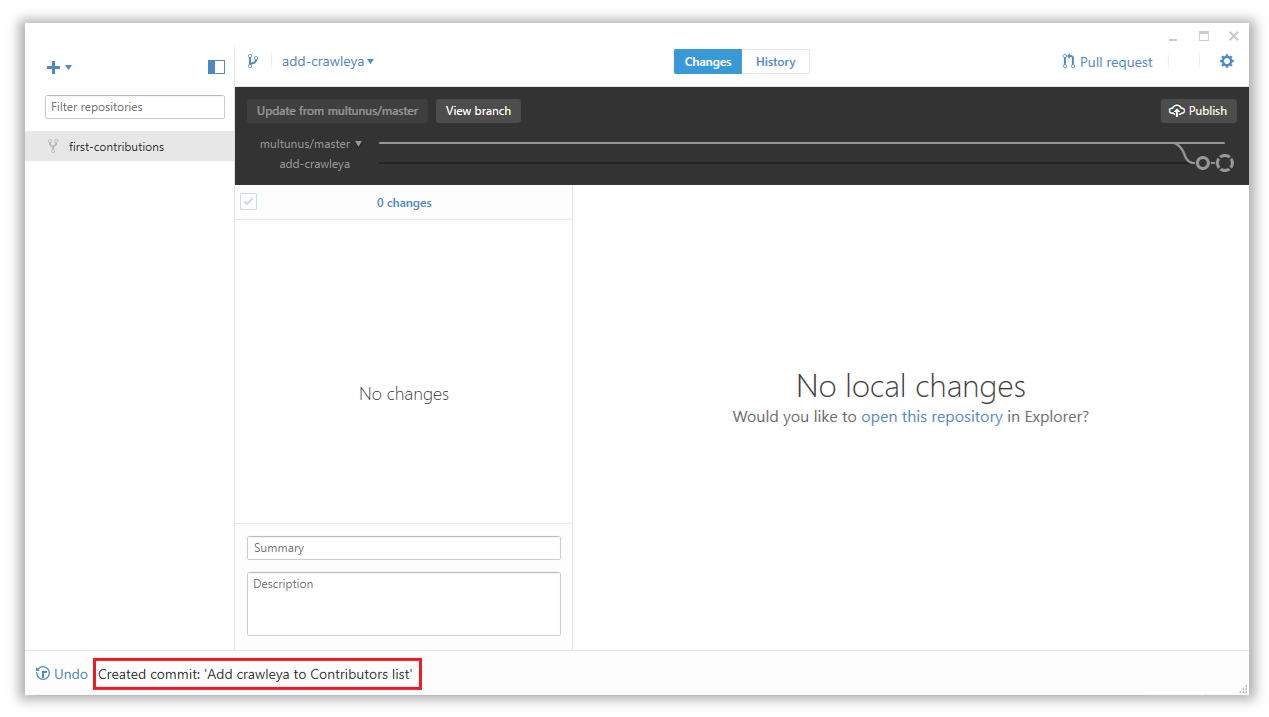Click the View branch button

coord(478,111)
